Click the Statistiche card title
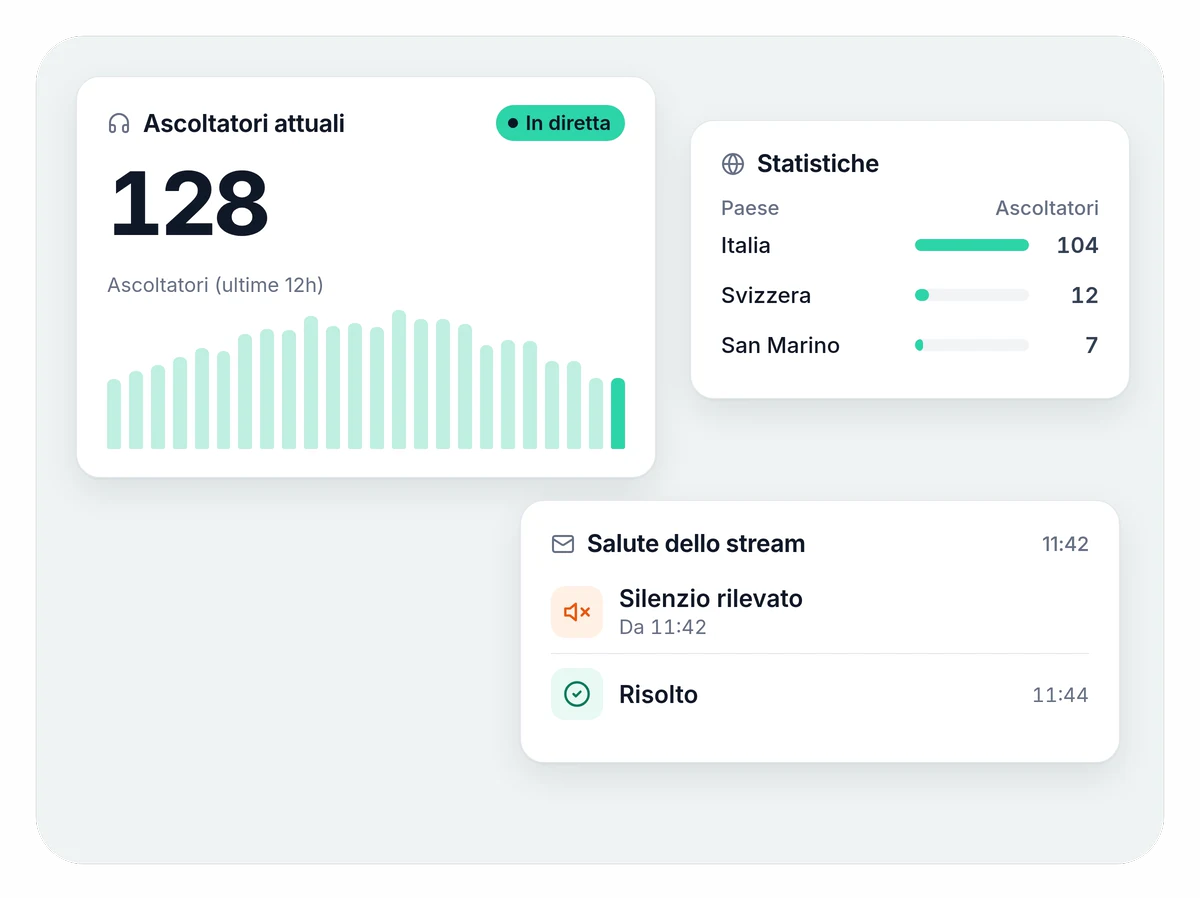 (818, 164)
